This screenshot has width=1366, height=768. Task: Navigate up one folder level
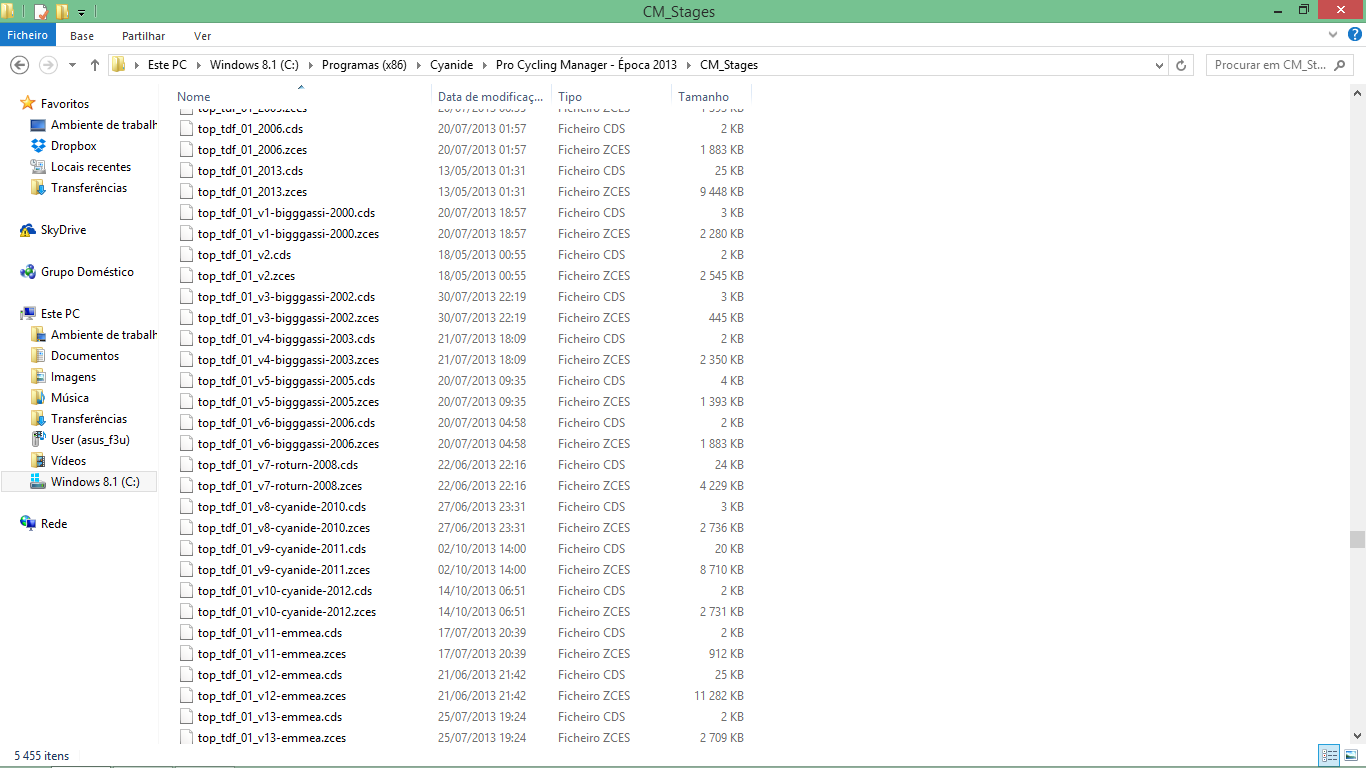point(95,65)
